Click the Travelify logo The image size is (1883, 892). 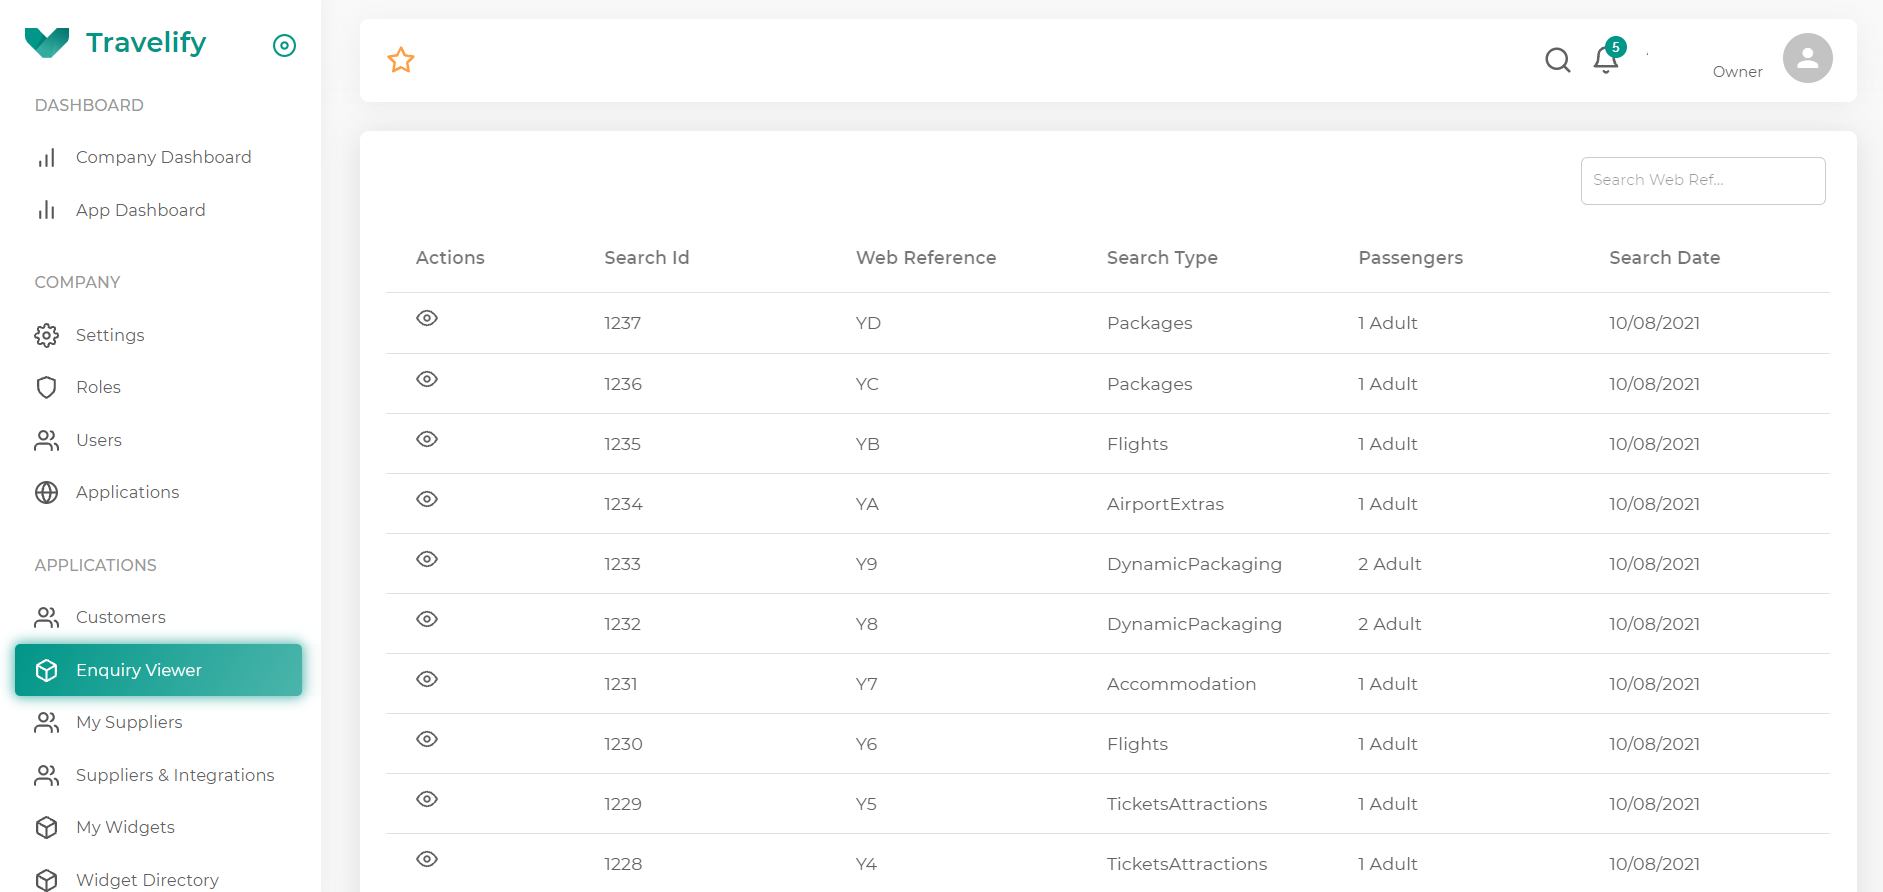tap(116, 43)
